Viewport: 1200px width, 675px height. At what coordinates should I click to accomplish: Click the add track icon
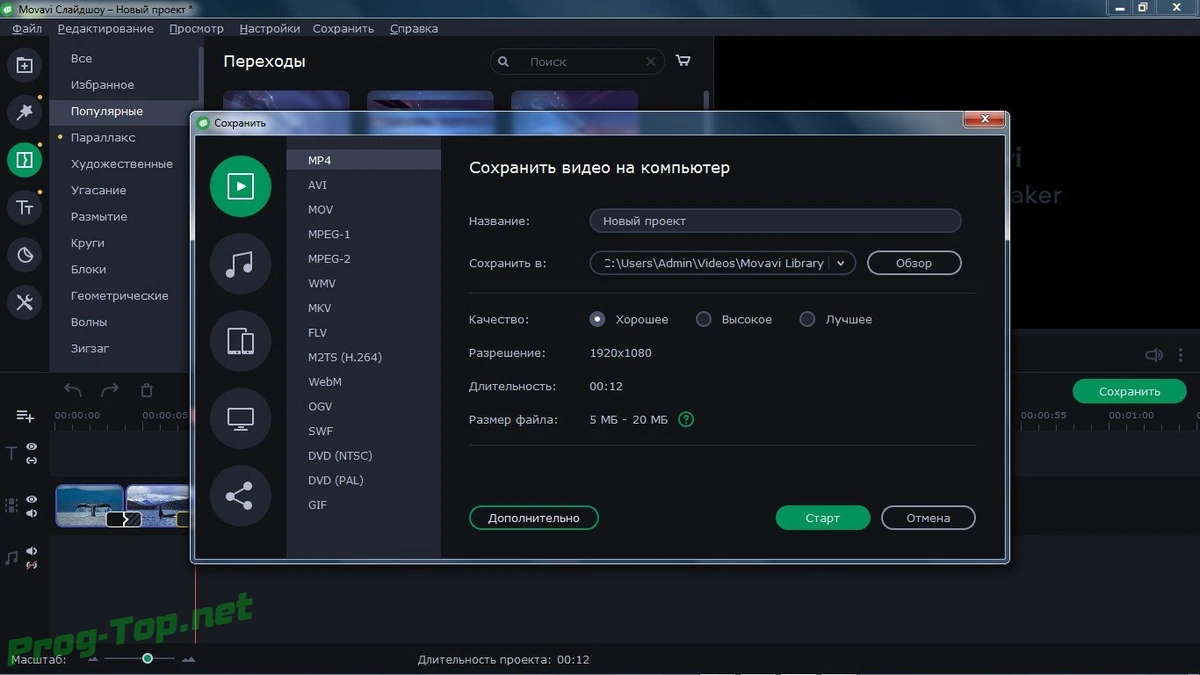tap(25, 415)
